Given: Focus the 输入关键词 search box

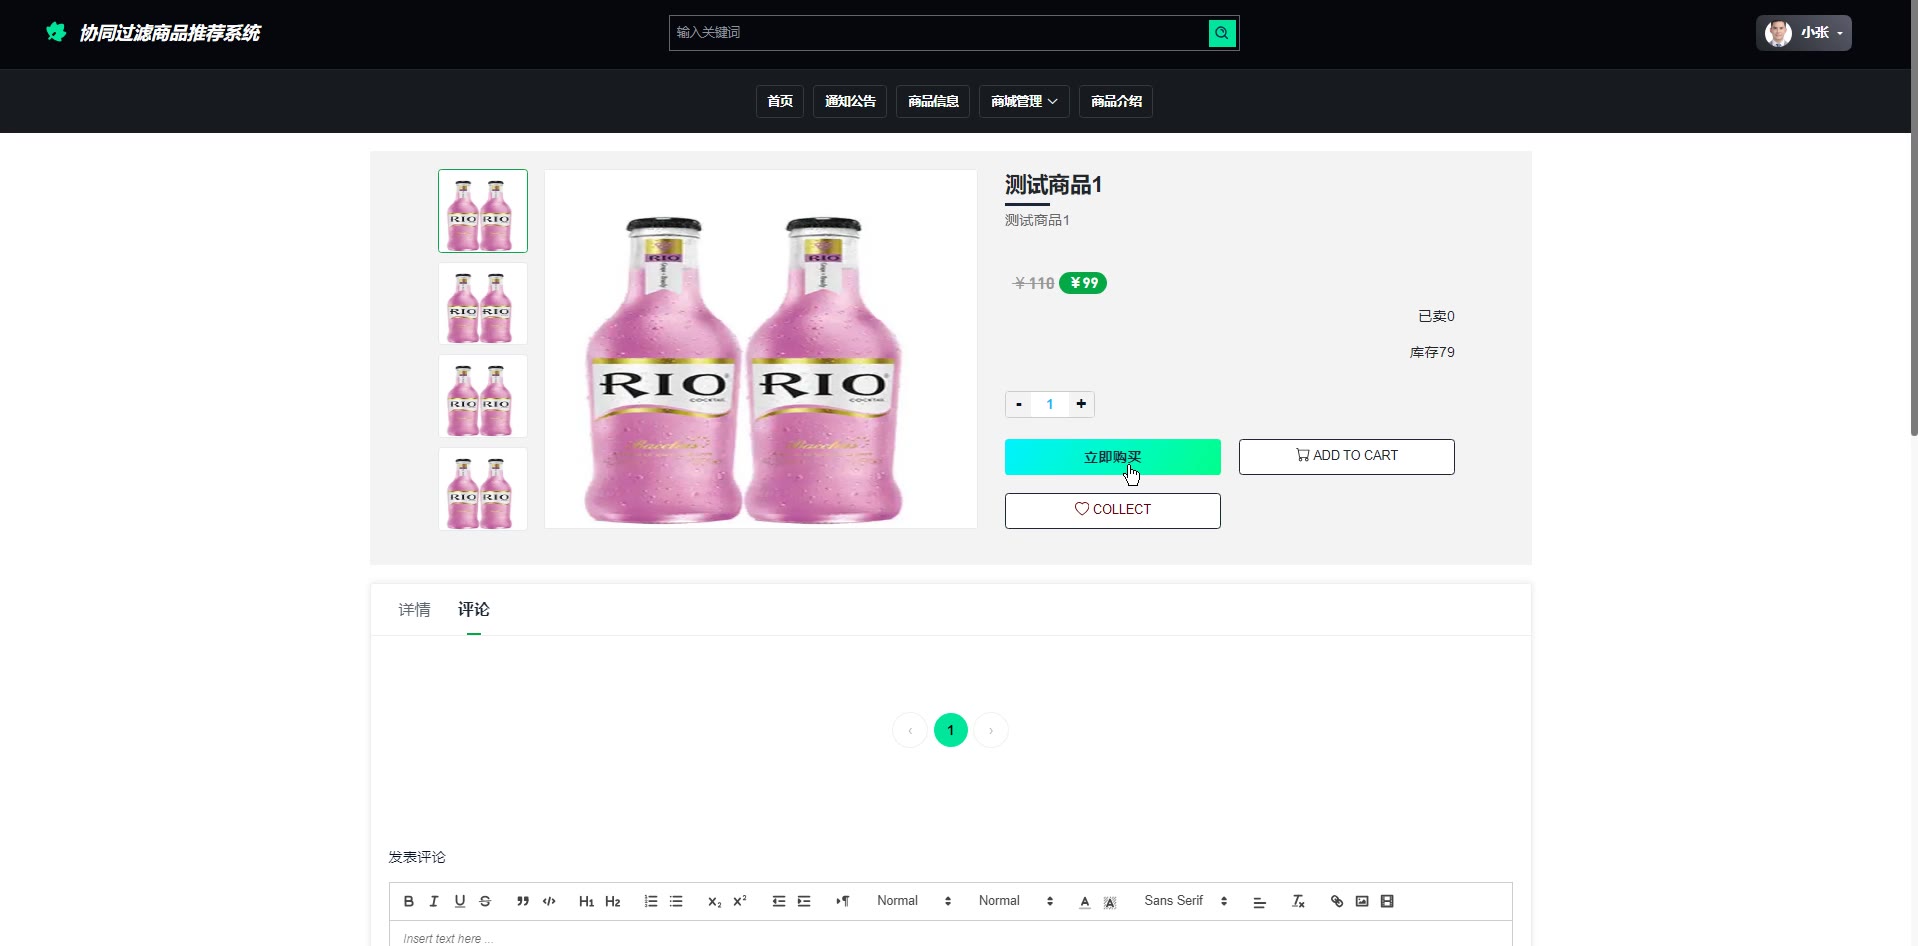Looking at the screenshot, I should 939,33.
